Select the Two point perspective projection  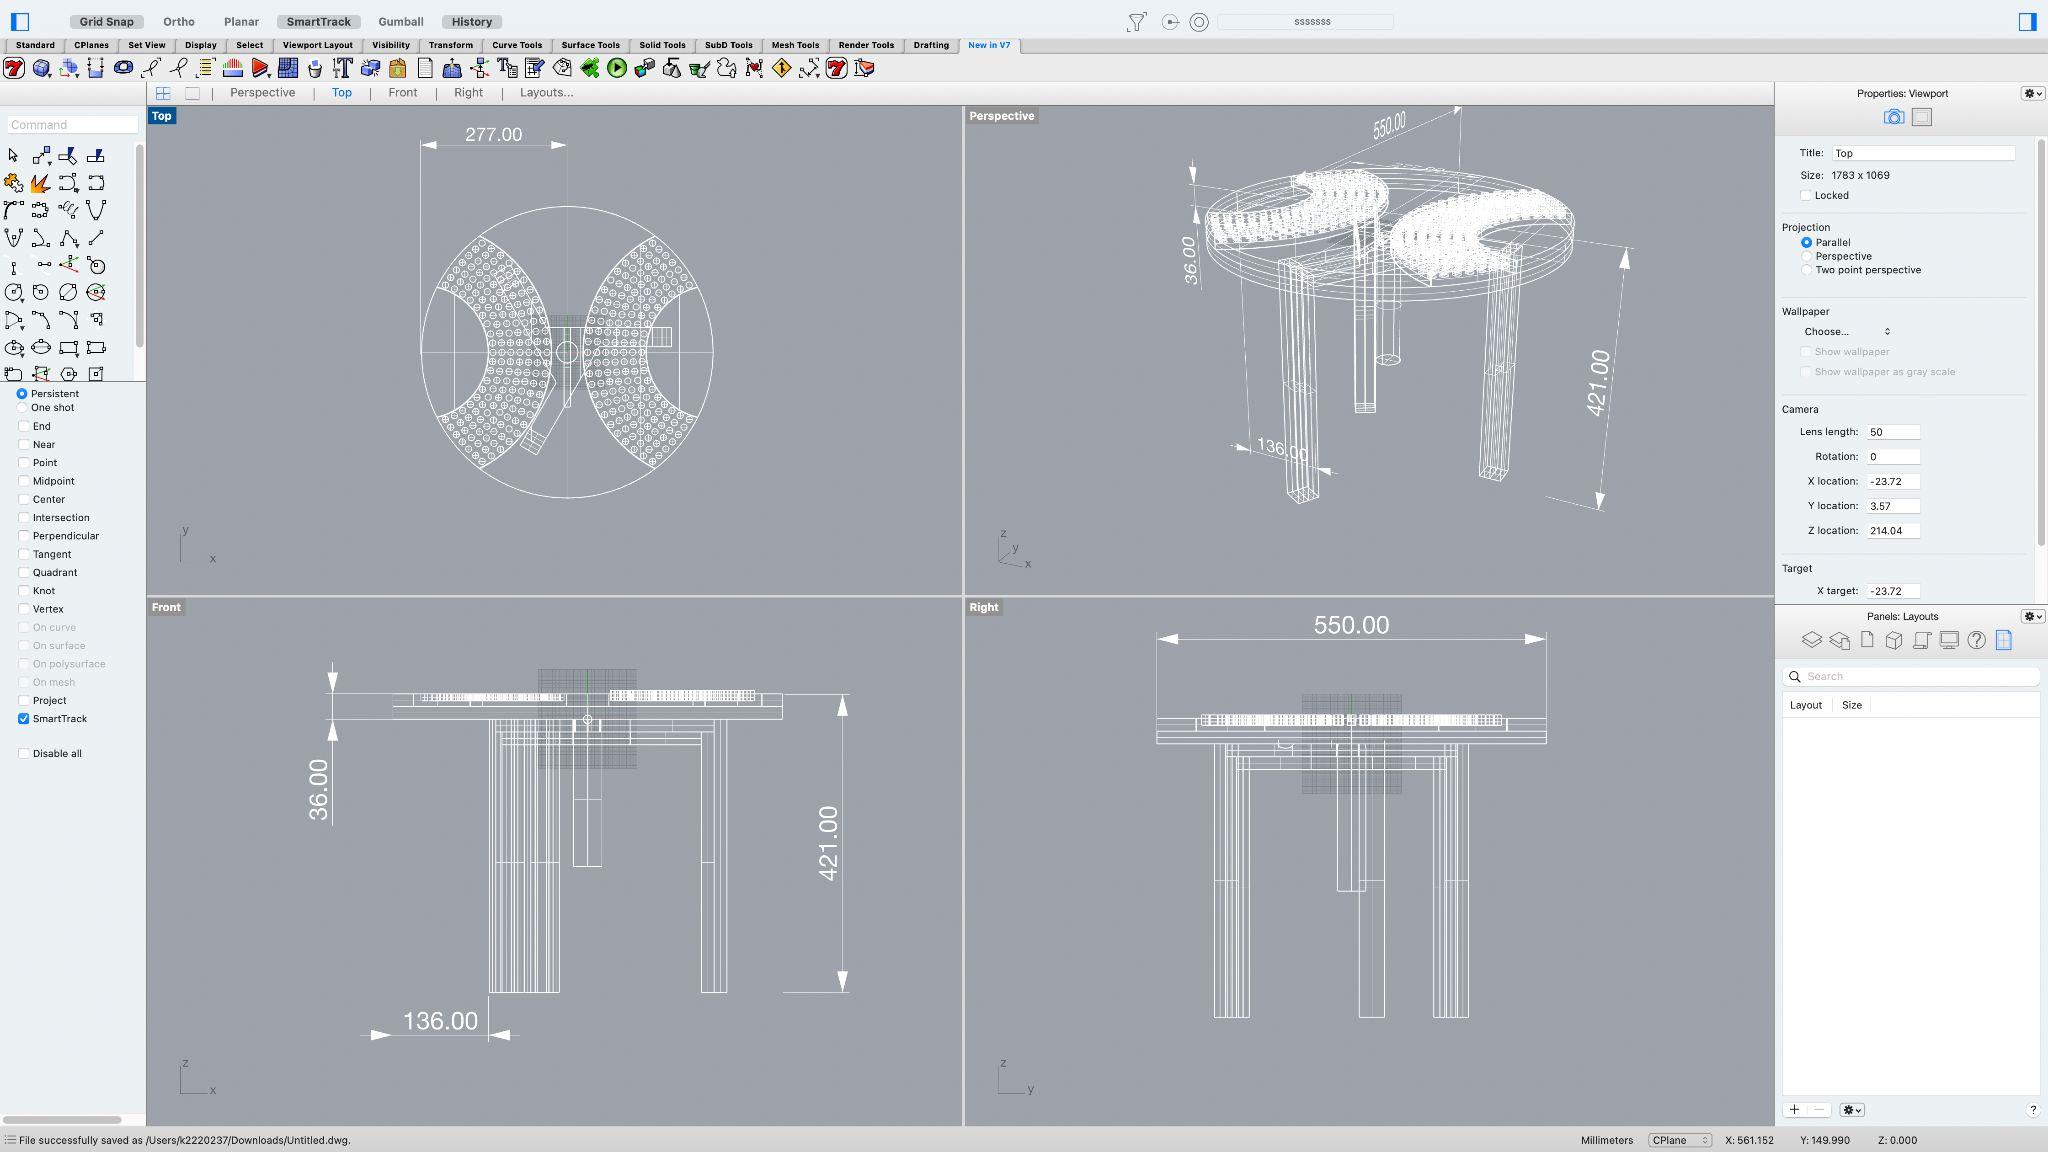point(1806,270)
